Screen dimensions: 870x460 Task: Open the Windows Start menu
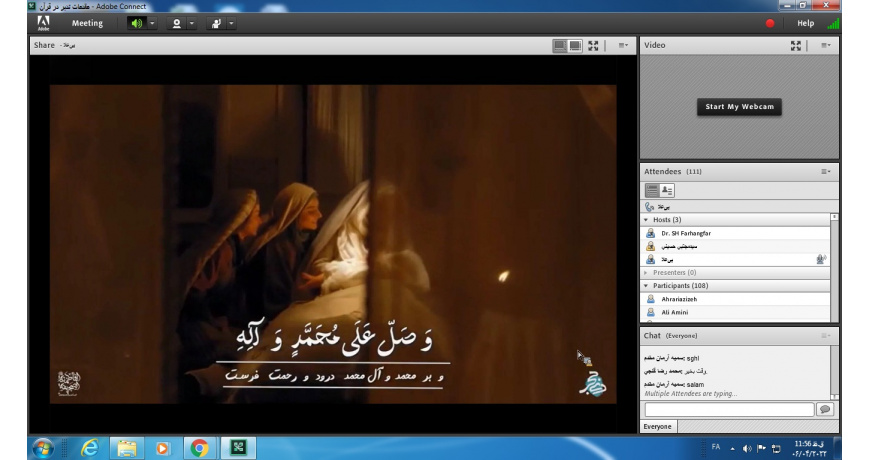click(x=43, y=448)
